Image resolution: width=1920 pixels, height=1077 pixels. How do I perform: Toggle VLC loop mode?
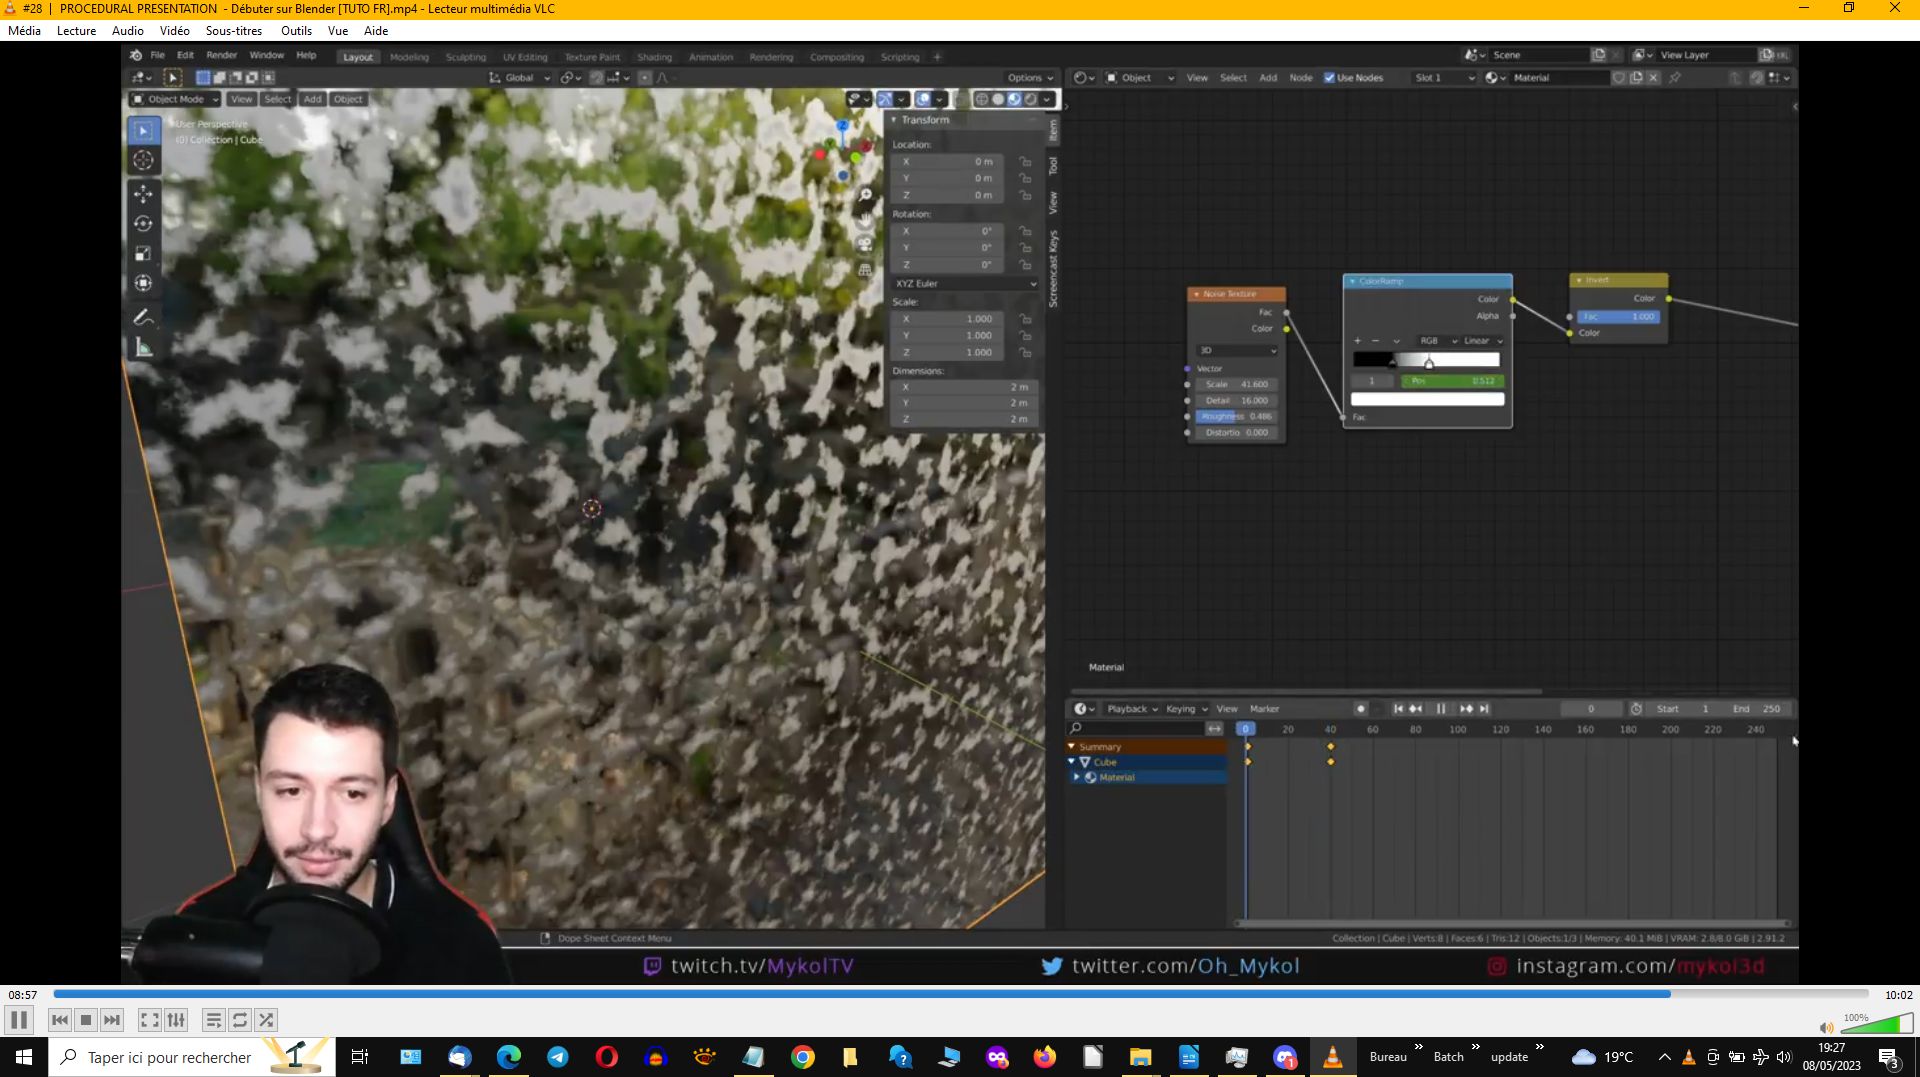[240, 1020]
